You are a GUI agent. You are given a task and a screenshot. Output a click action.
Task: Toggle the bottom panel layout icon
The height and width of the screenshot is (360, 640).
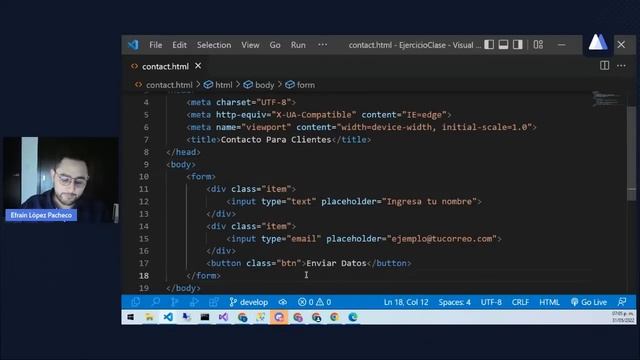click(x=503, y=44)
